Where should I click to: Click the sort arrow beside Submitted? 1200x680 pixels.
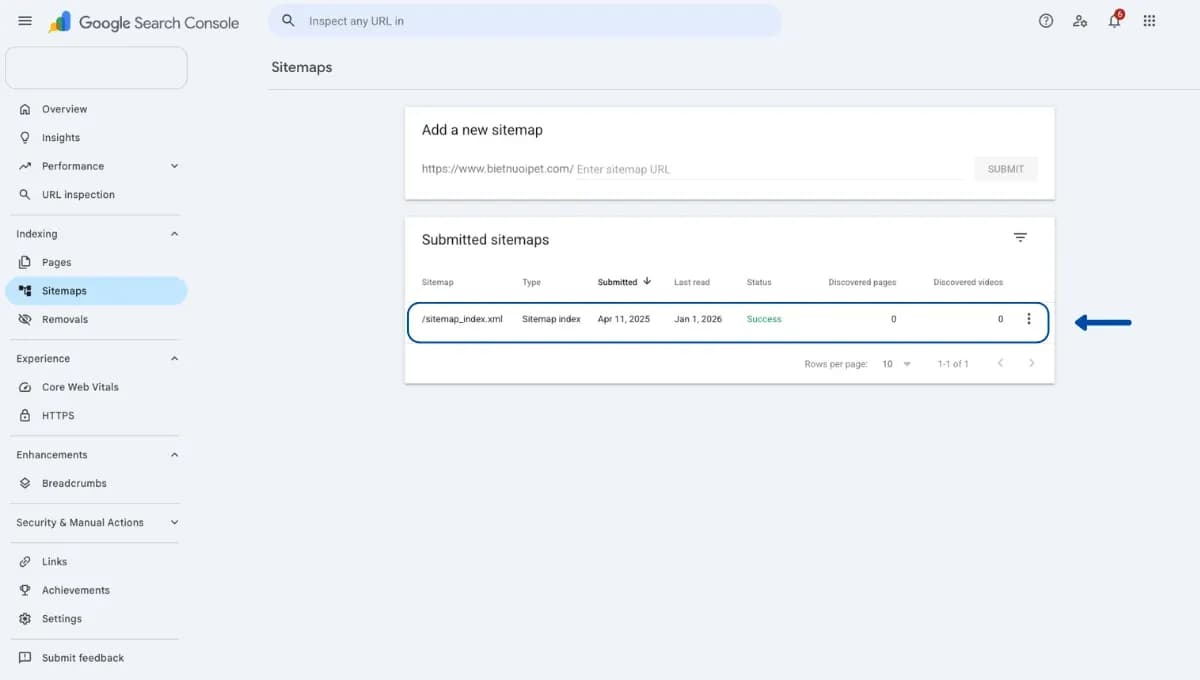(647, 281)
